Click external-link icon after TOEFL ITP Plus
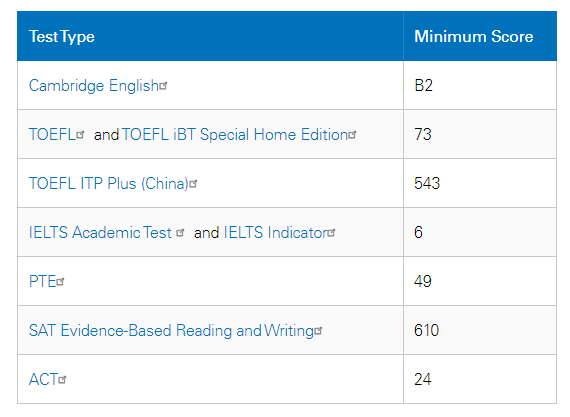Screen dimensions: 570x417 click(193, 184)
